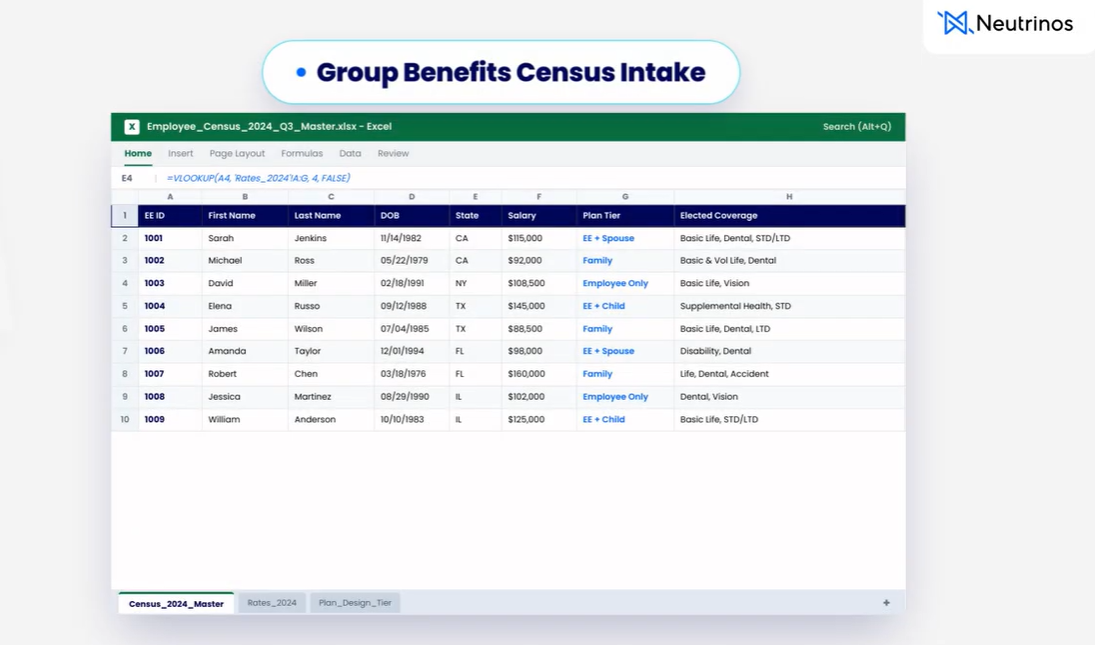Open the Formulas ribbon tab
The width and height of the screenshot is (1095, 645).
click(x=302, y=154)
